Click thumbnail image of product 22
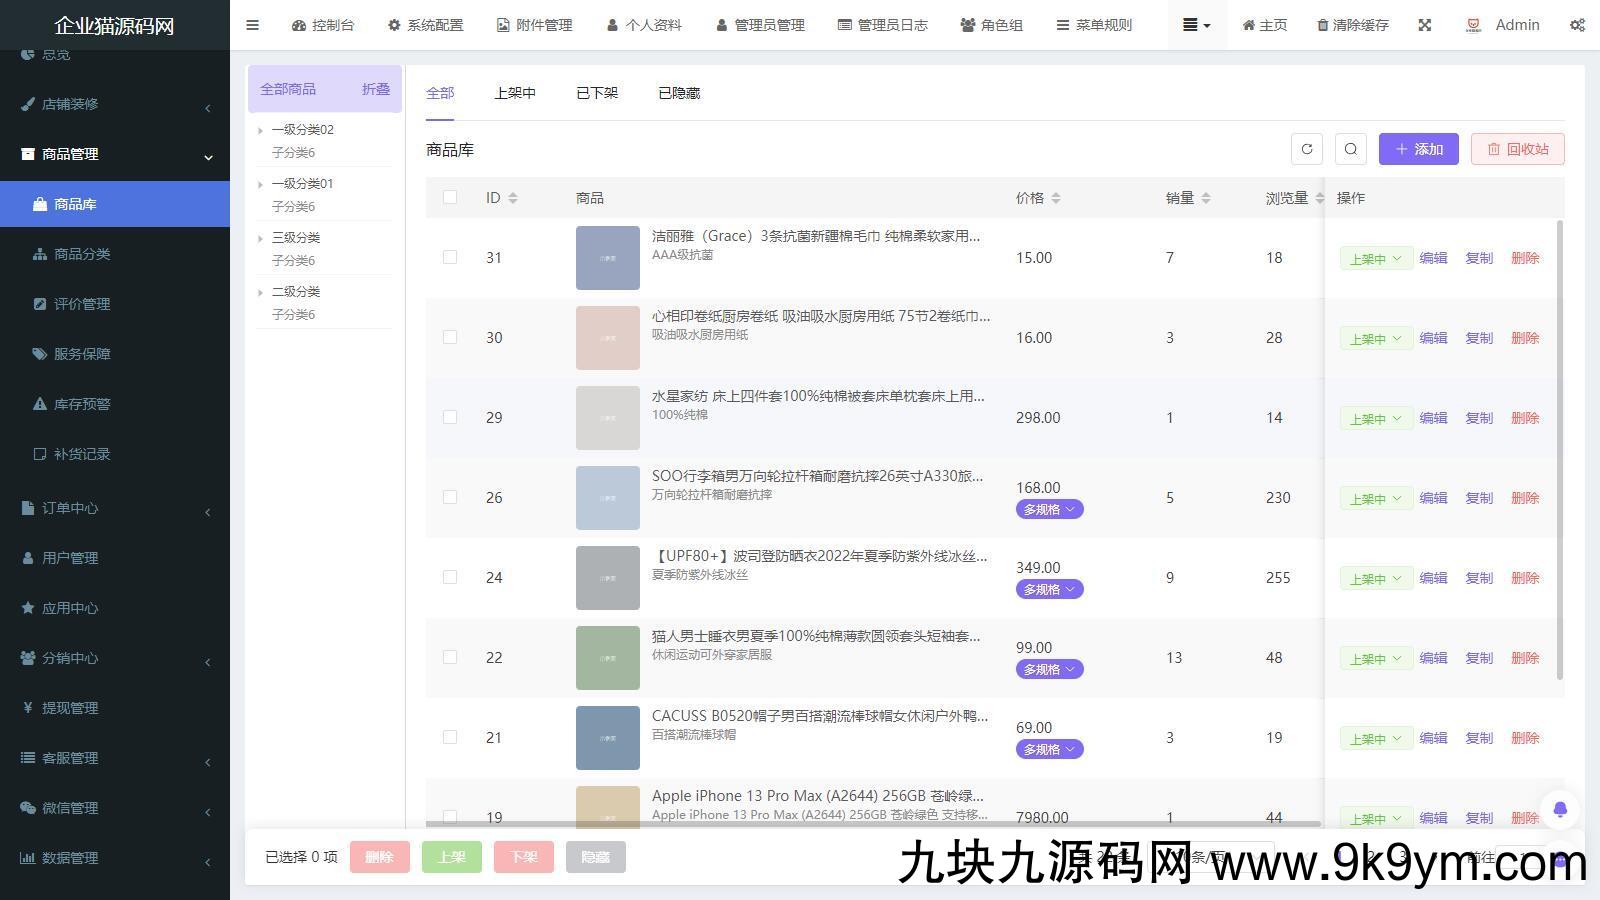 tap(607, 657)
